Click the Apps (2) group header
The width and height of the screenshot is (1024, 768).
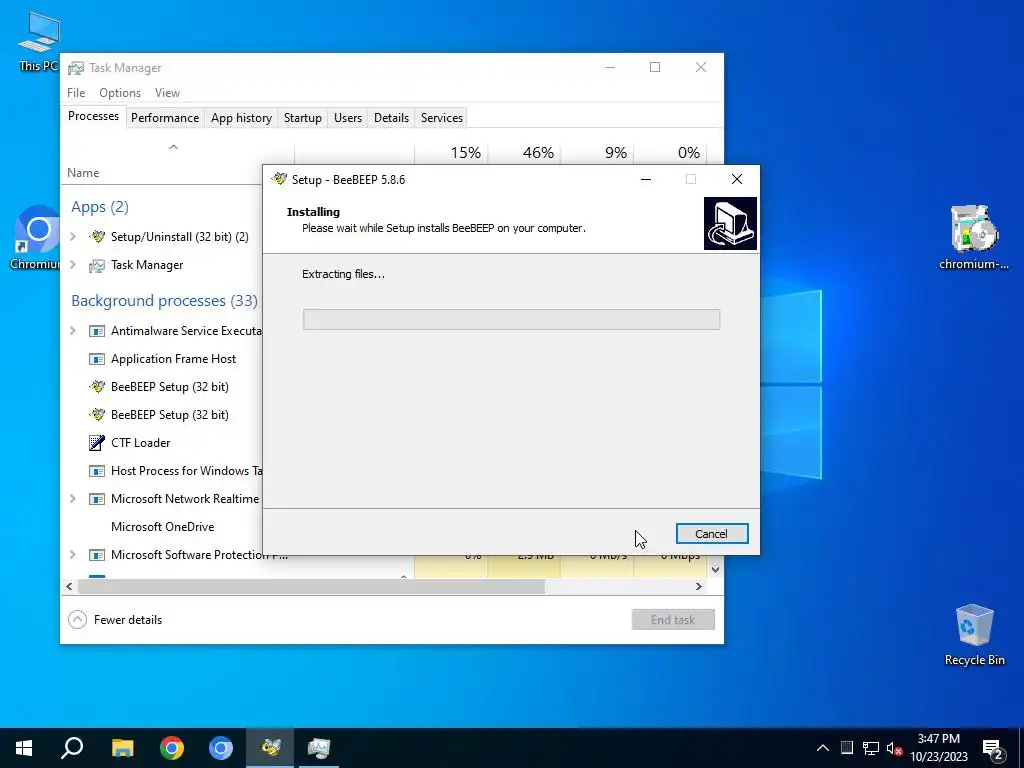pos(100,207)
